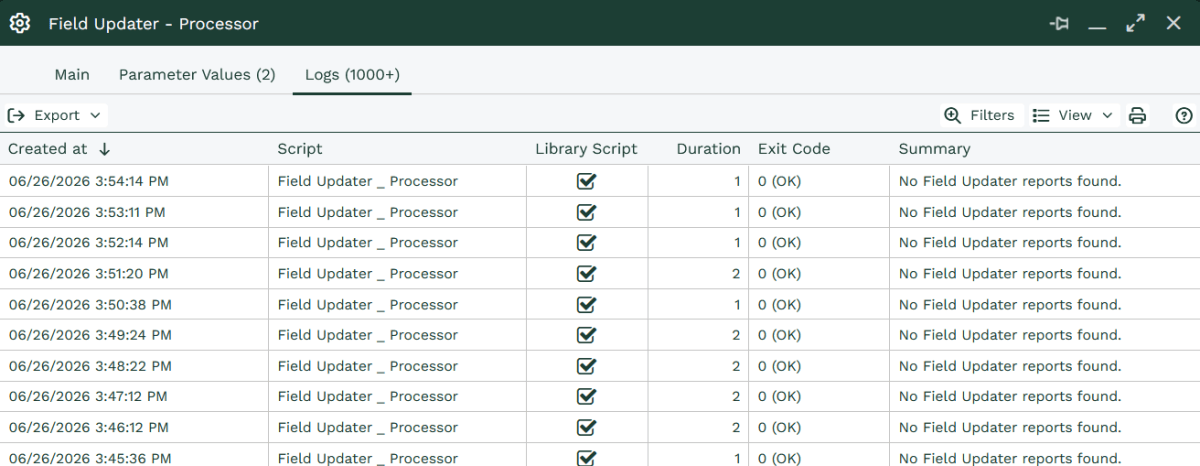Sort by the Summary column header

tap(934, 149)
